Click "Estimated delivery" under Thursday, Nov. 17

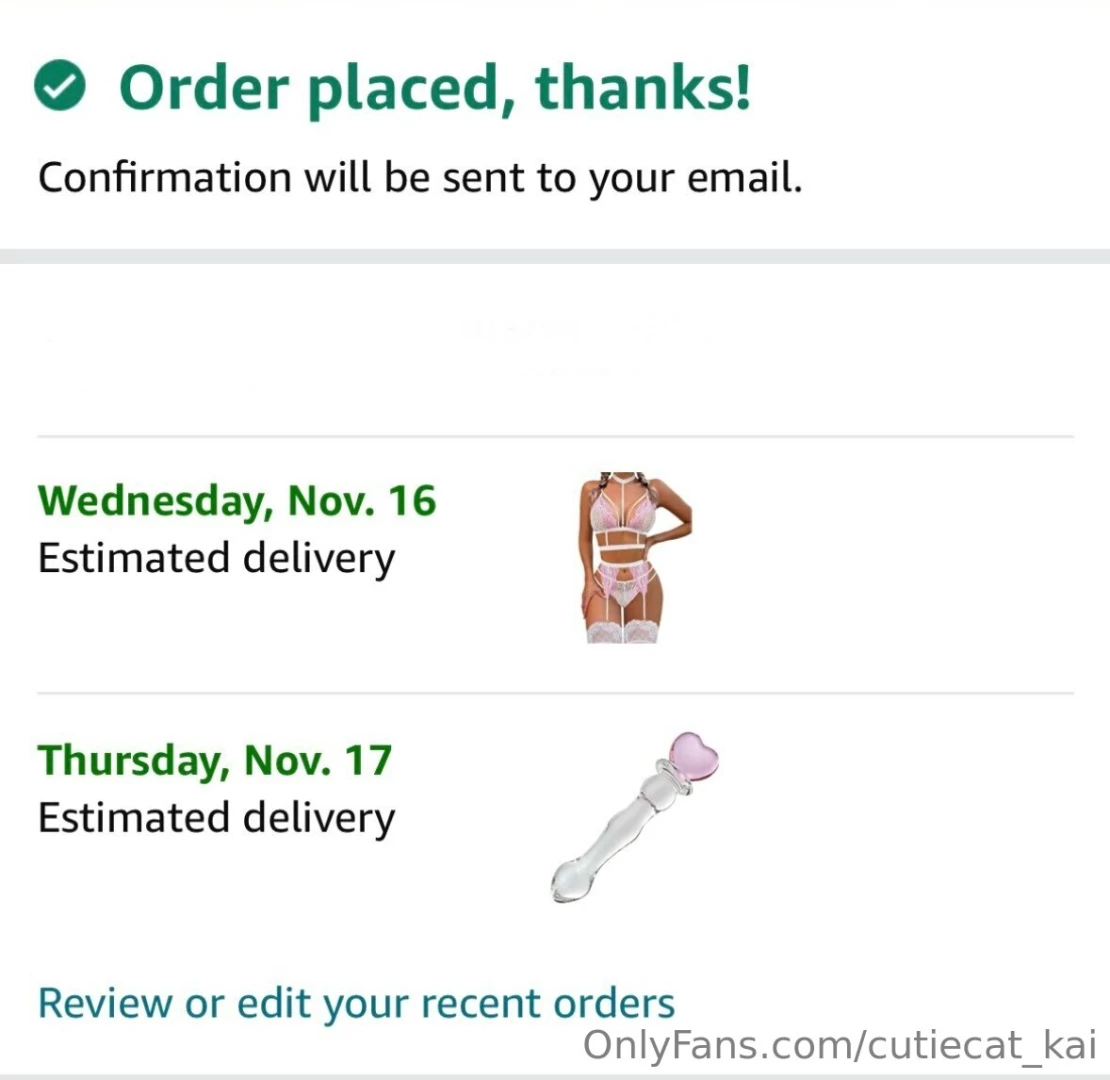click(x=216, y=818)
